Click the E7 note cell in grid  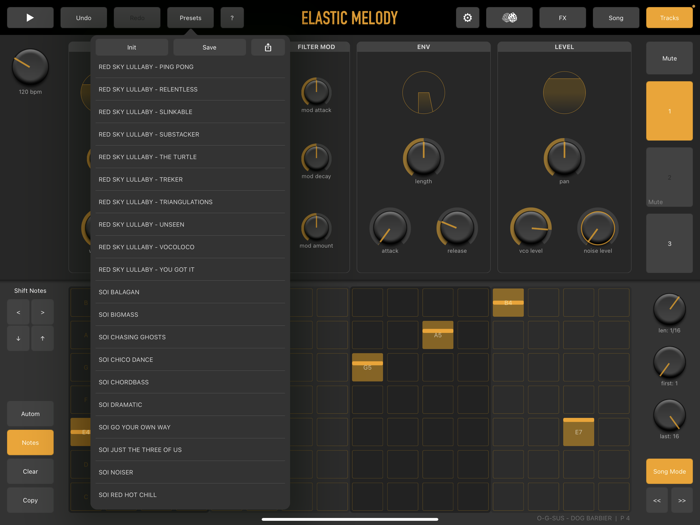pos(579,432)
